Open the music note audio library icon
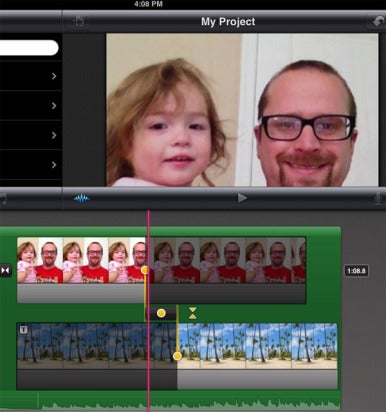The width and height of the screenshot is (386, 412). coord(3,199)
